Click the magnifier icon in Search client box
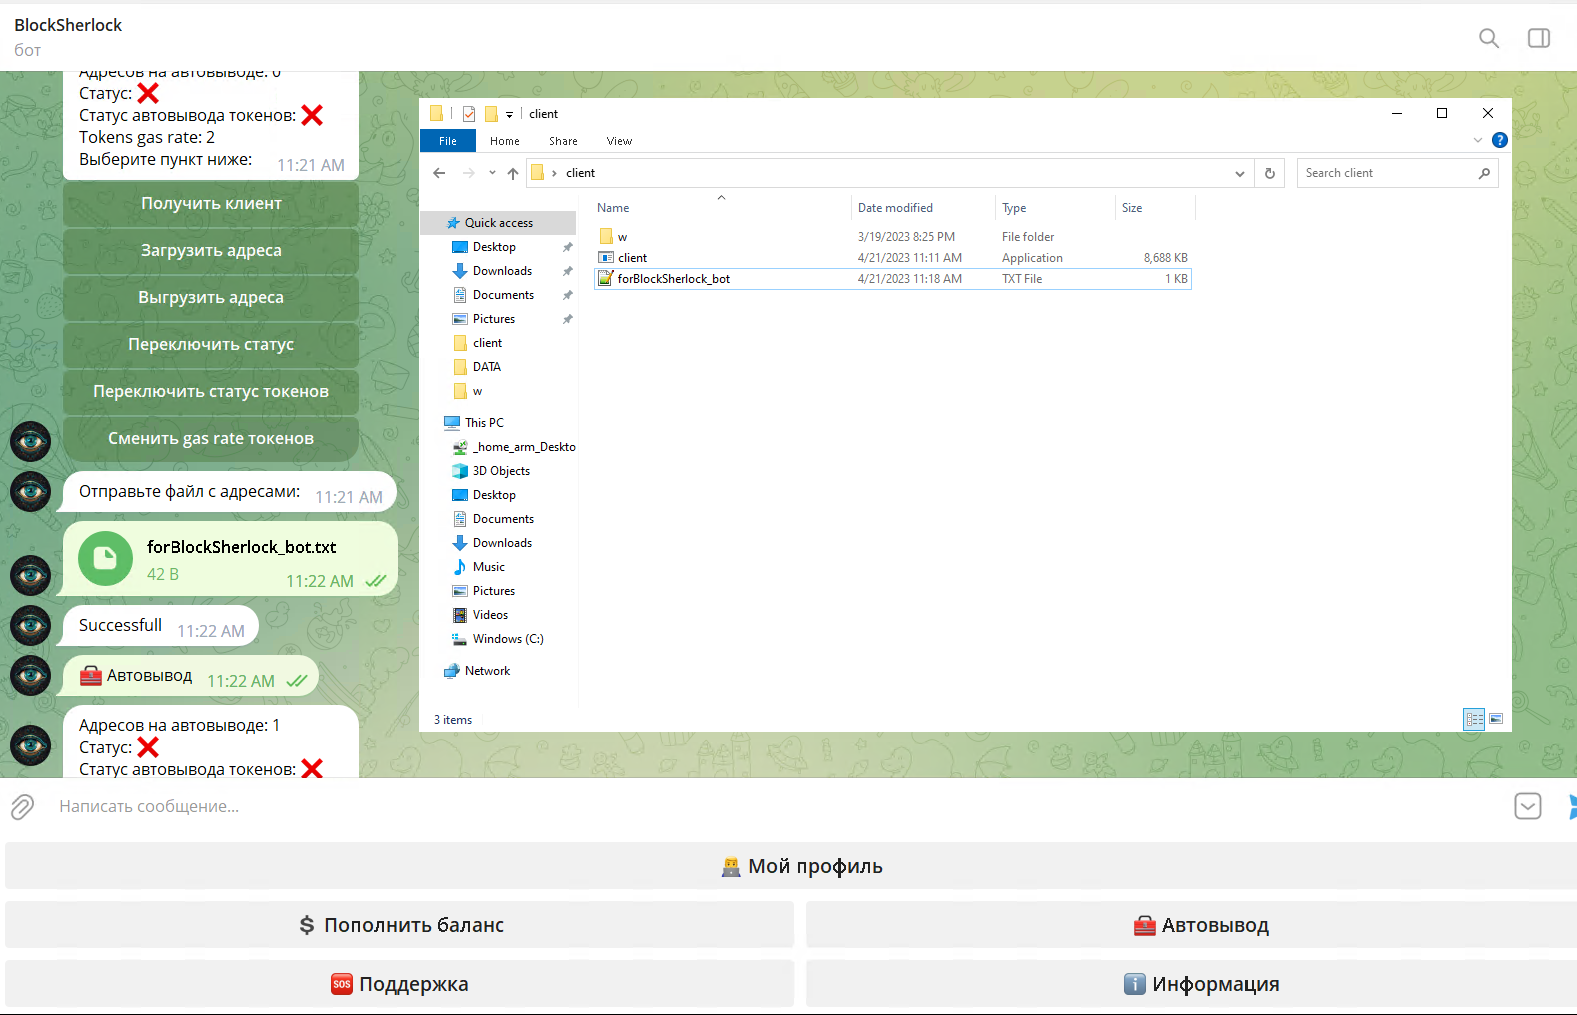Image resolution: width=1577 pixels, height=1015 pixels. point(1484,173)
